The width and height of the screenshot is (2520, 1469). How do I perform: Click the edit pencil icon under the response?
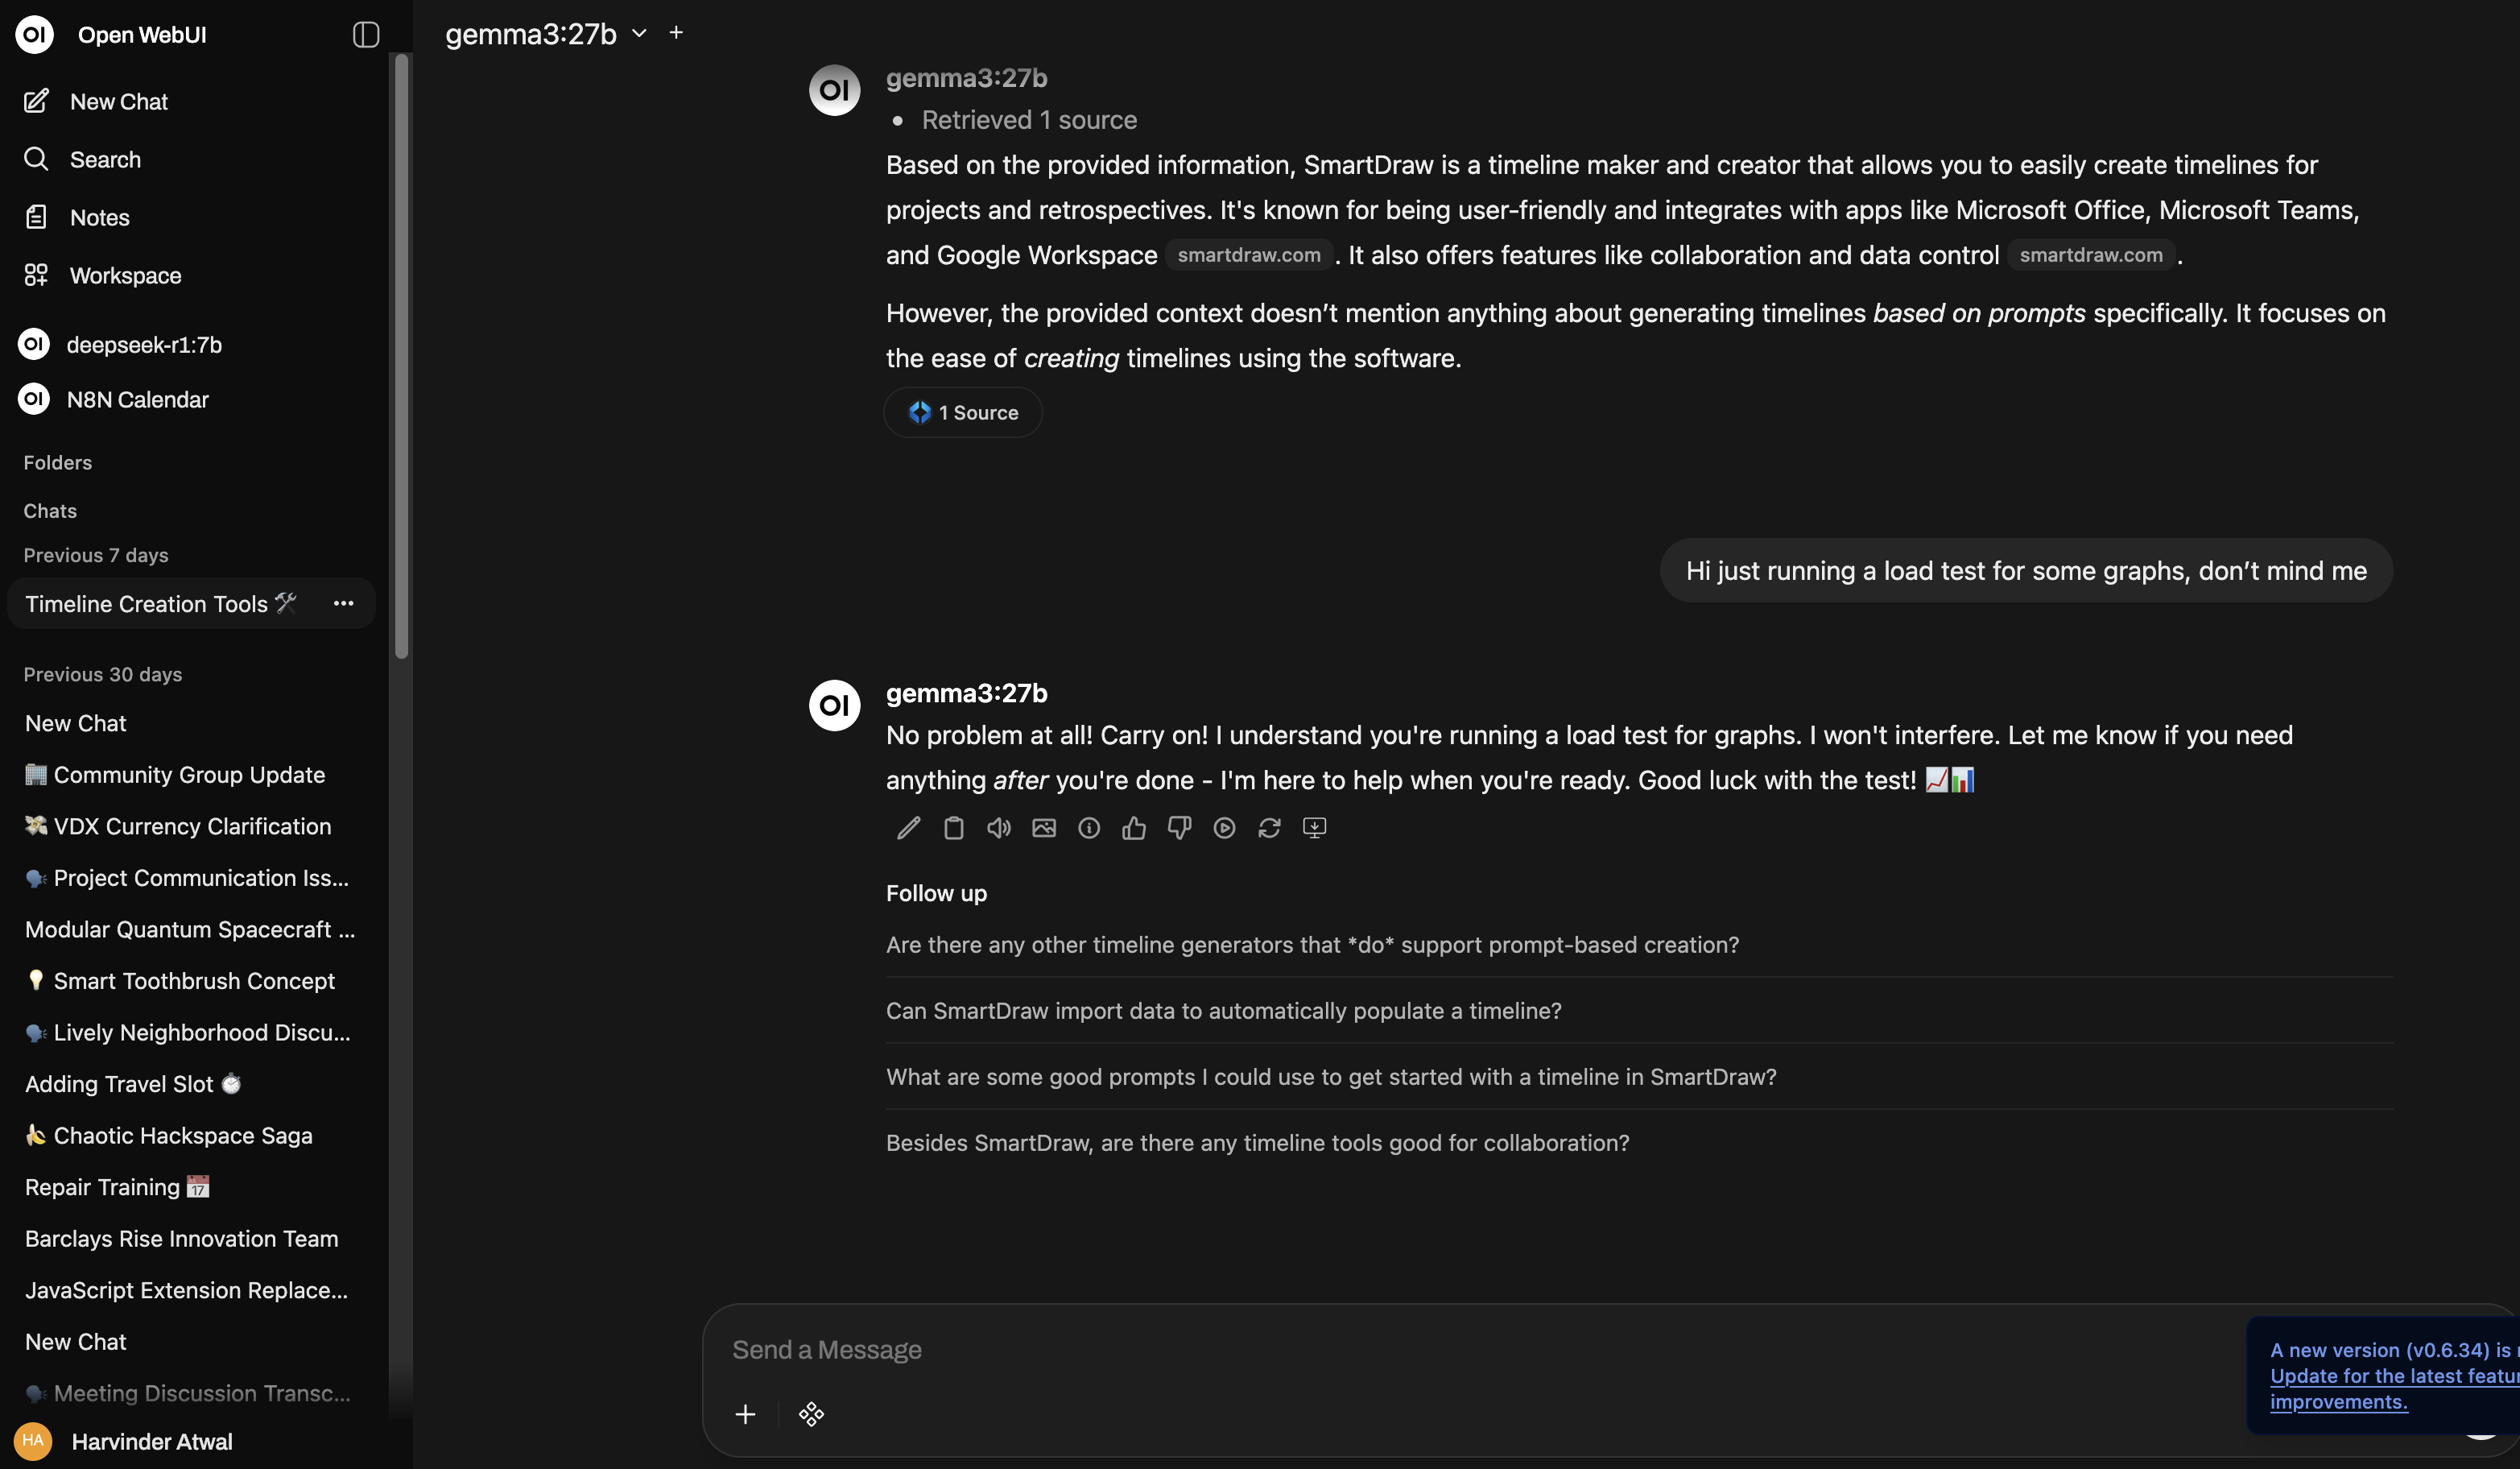coord(908,828)
